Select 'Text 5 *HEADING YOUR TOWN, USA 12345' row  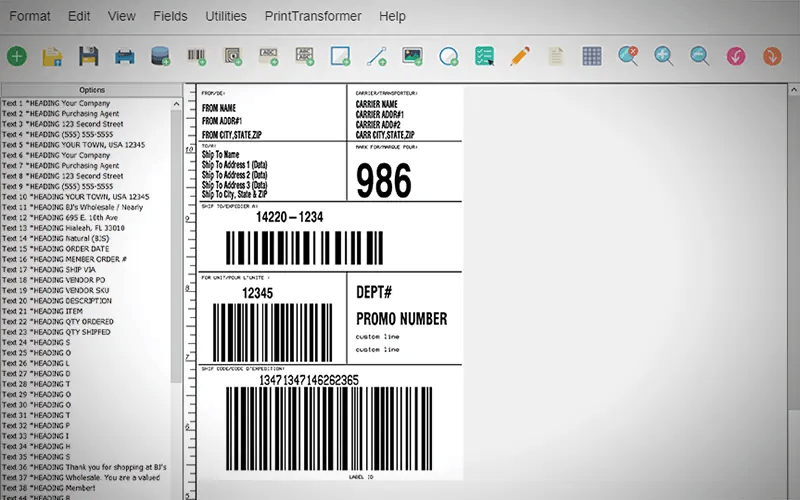pyautogui.click(x=86, y=145)
